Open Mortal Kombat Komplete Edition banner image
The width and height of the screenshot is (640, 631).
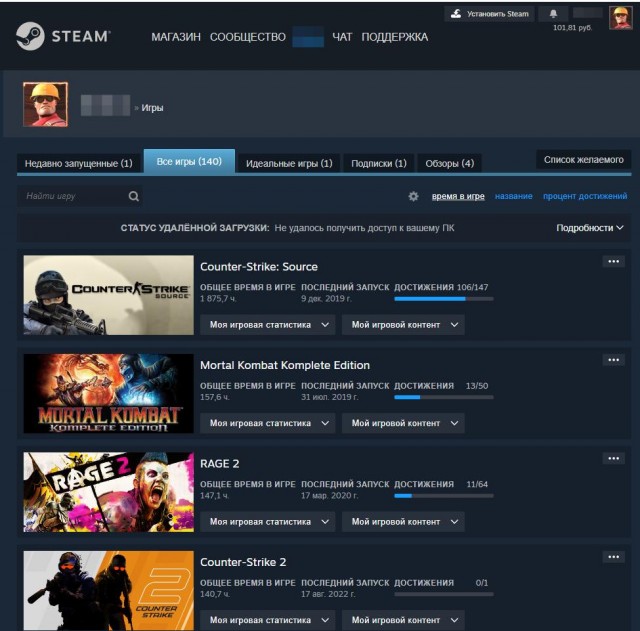109,393
